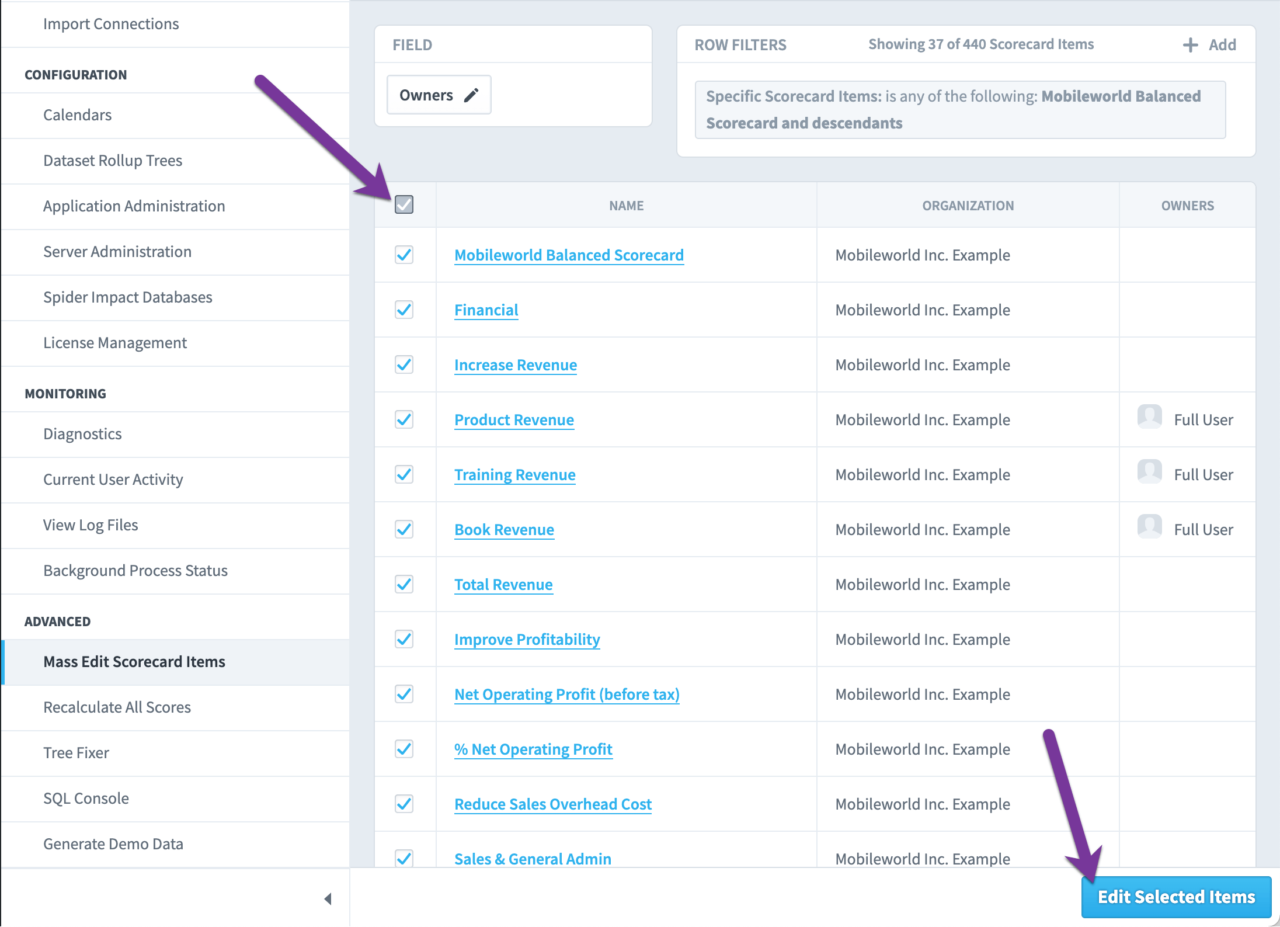Viewport: 1280px width, 927px height.
Task: Click the plus icon to add row filter
Action: click(1190, 45)
